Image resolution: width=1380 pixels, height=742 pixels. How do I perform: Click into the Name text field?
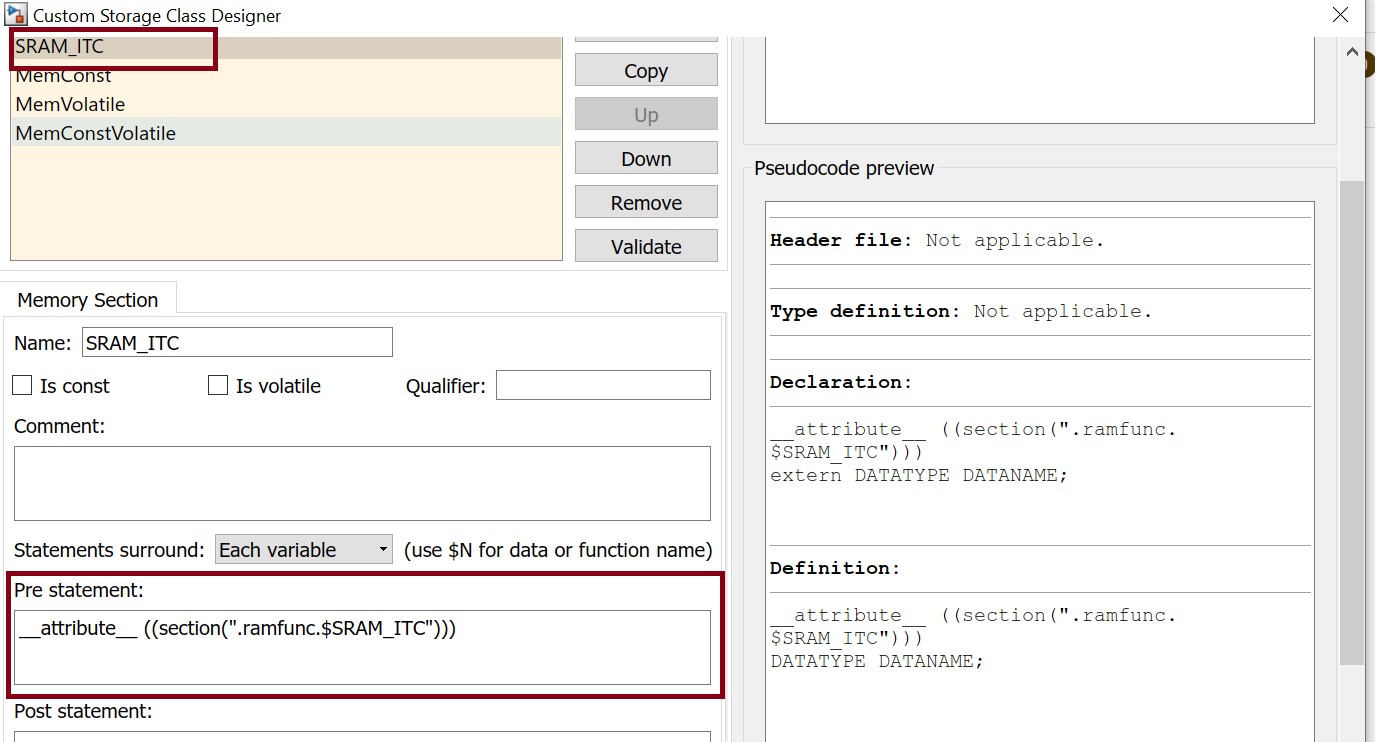tap(237, 343)
